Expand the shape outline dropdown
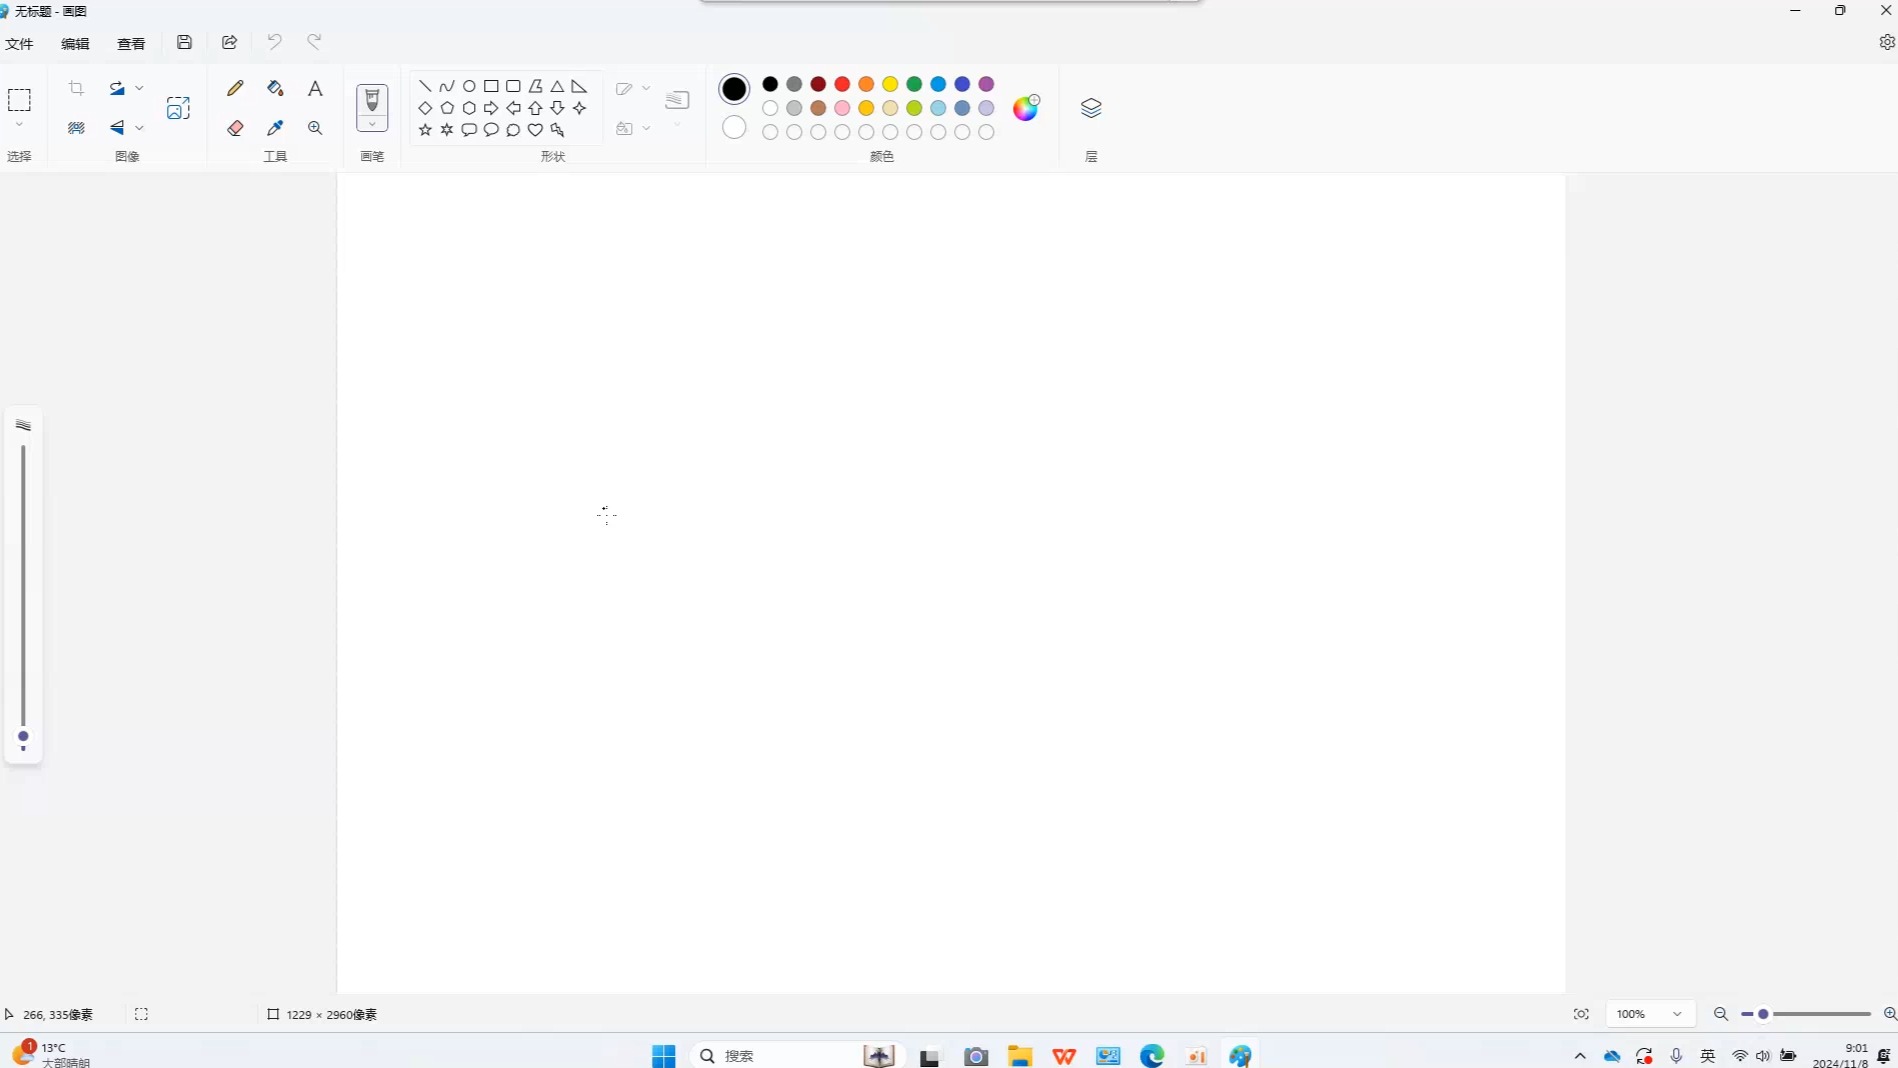 (646, 88)
